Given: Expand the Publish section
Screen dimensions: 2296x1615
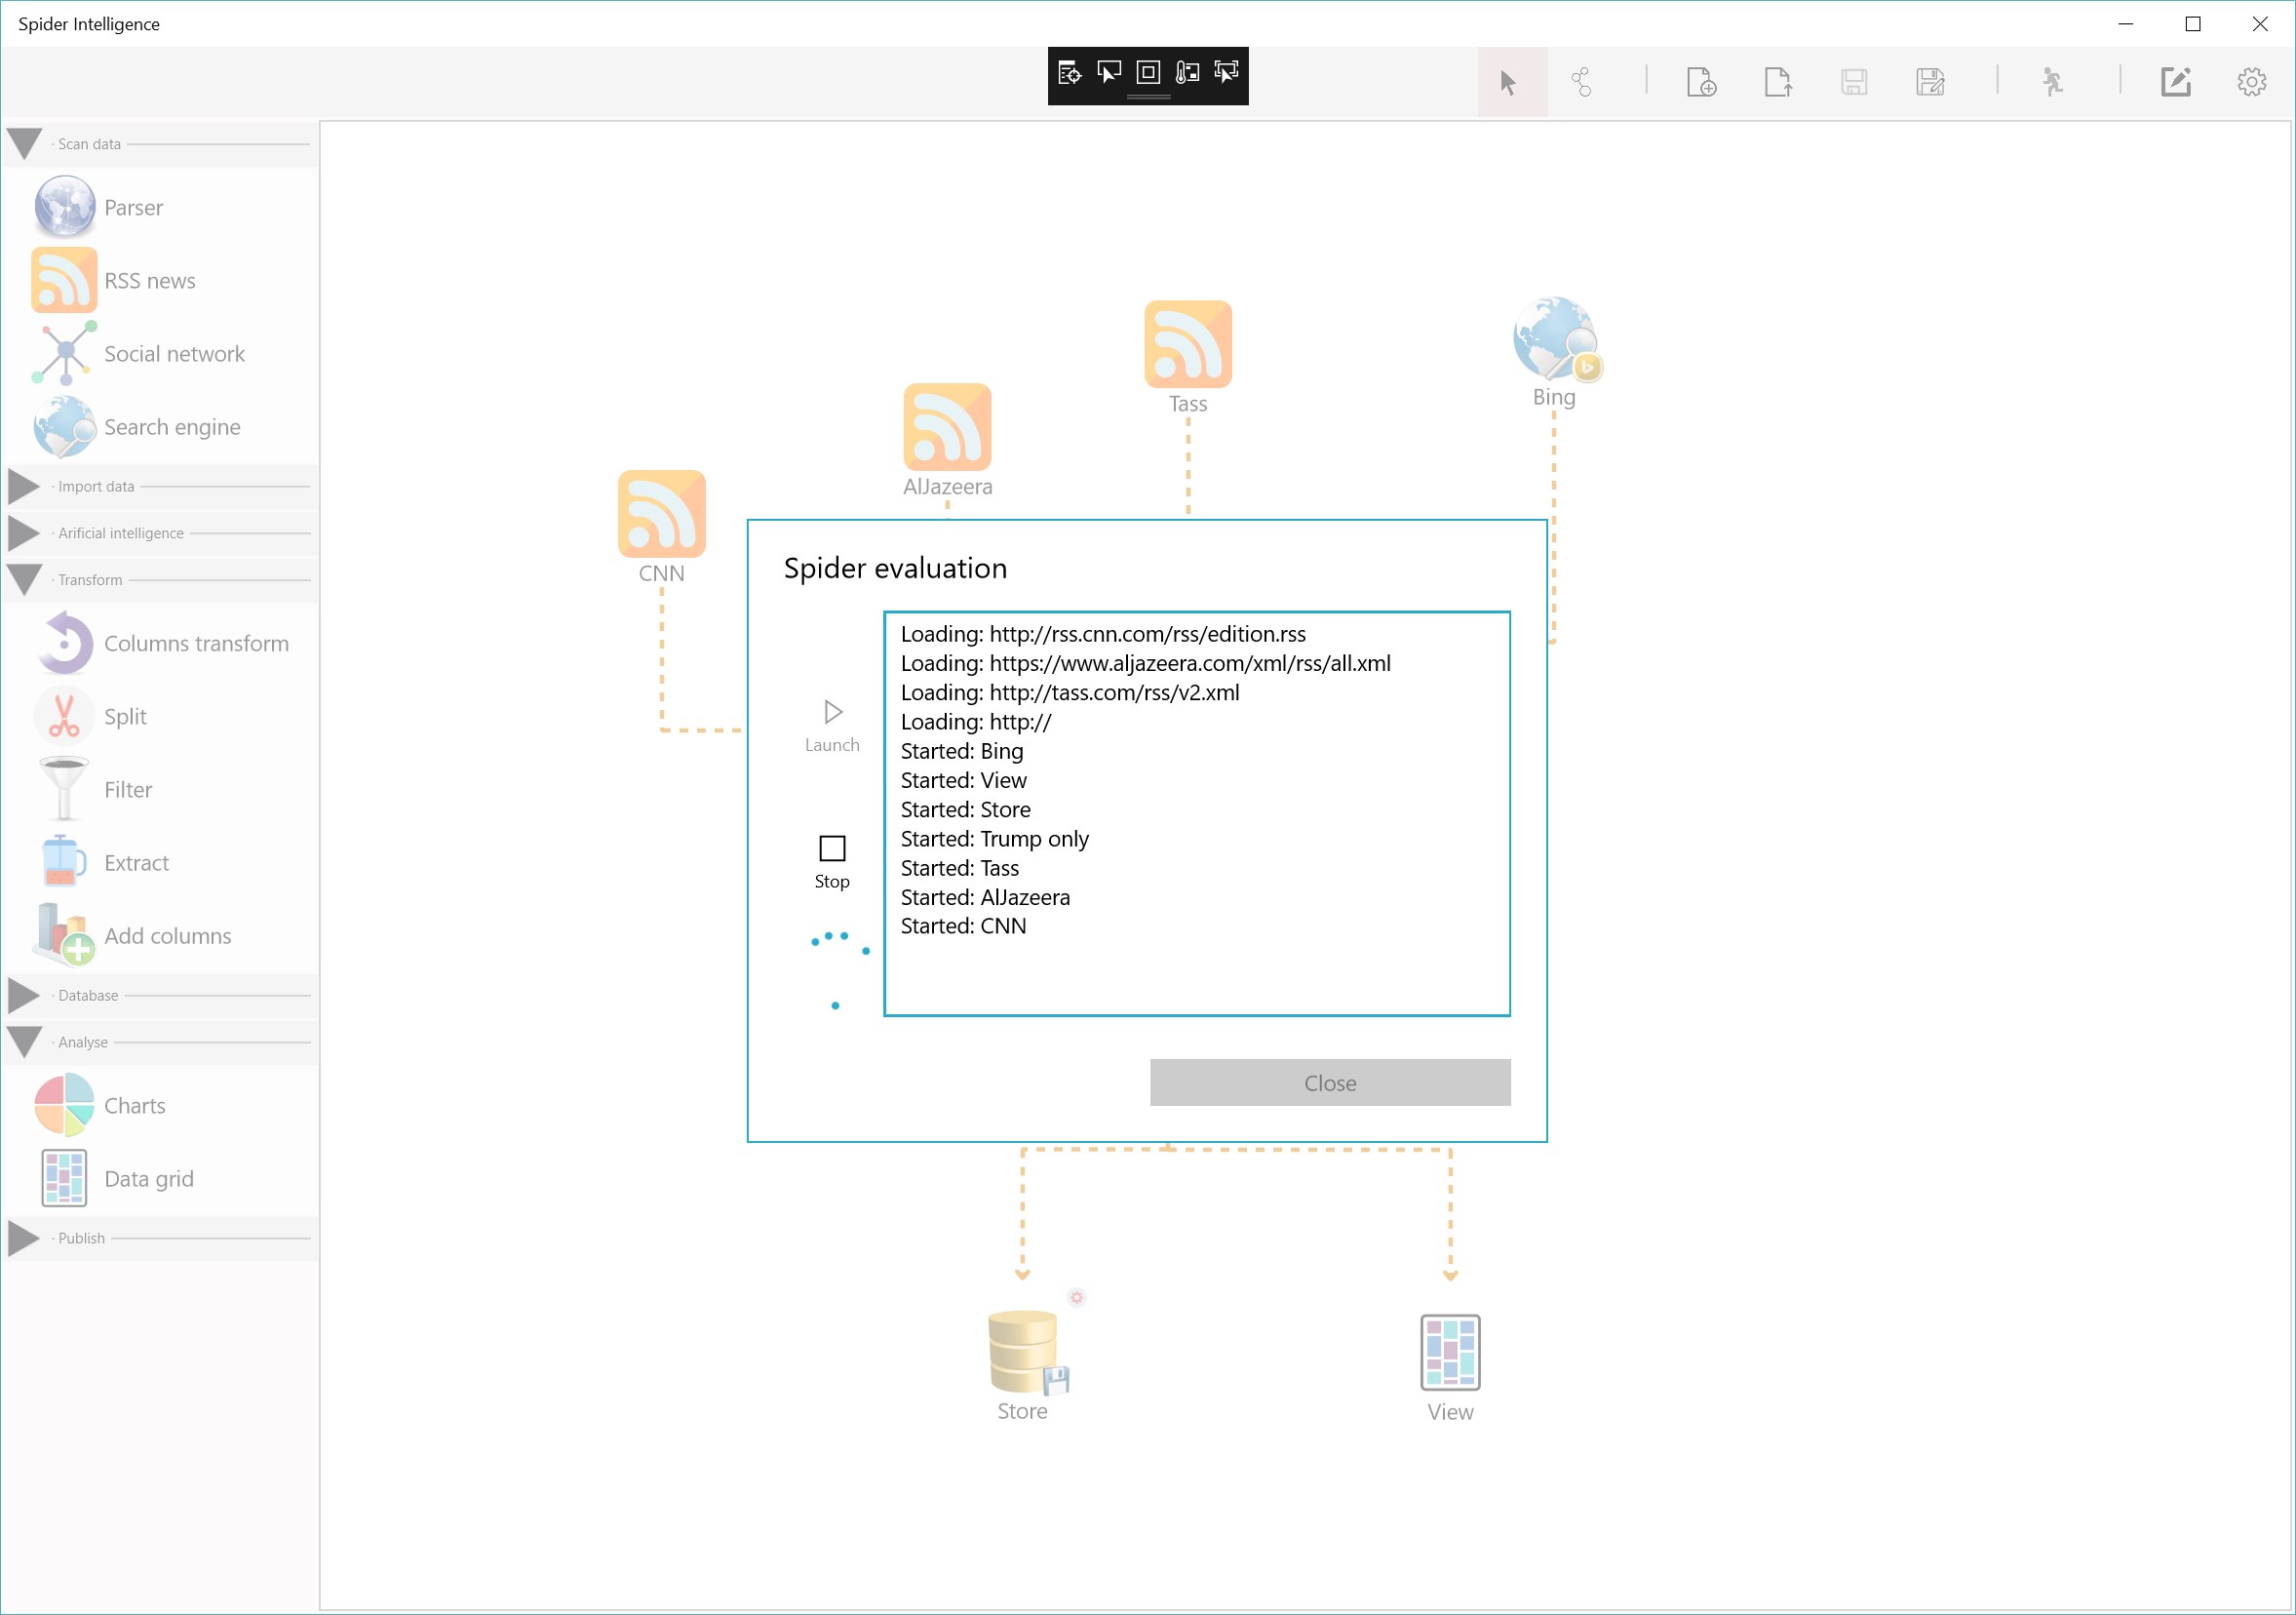Looking at the screenshot, I should 24,1238.
